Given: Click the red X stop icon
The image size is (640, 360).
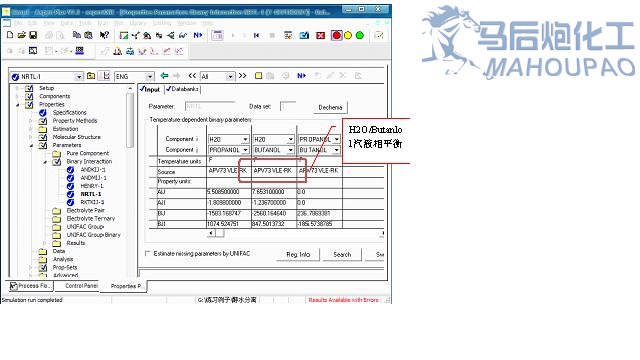Looking at the screenshot, I should (x=321, y=36).
